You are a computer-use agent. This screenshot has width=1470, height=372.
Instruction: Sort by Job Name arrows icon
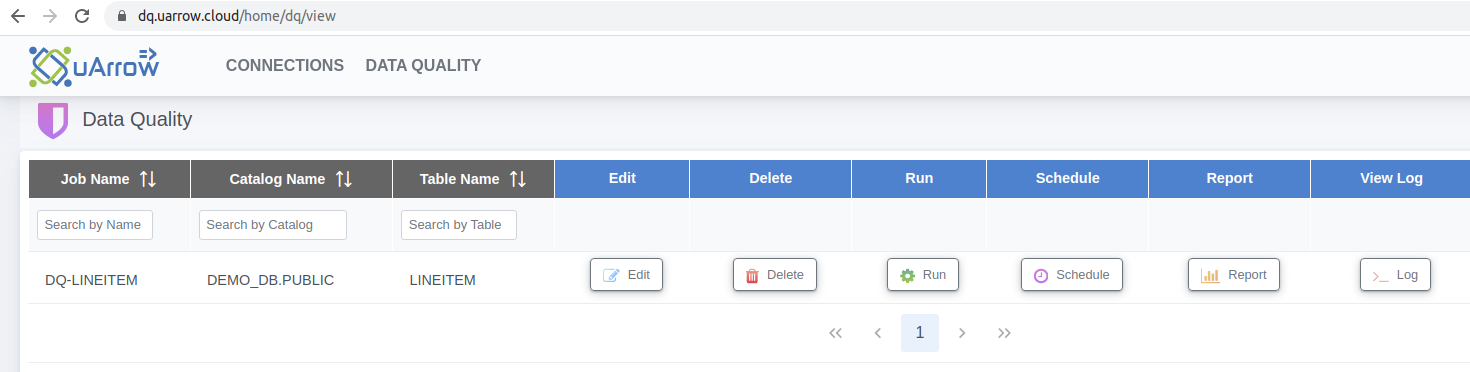pos(148,179)
